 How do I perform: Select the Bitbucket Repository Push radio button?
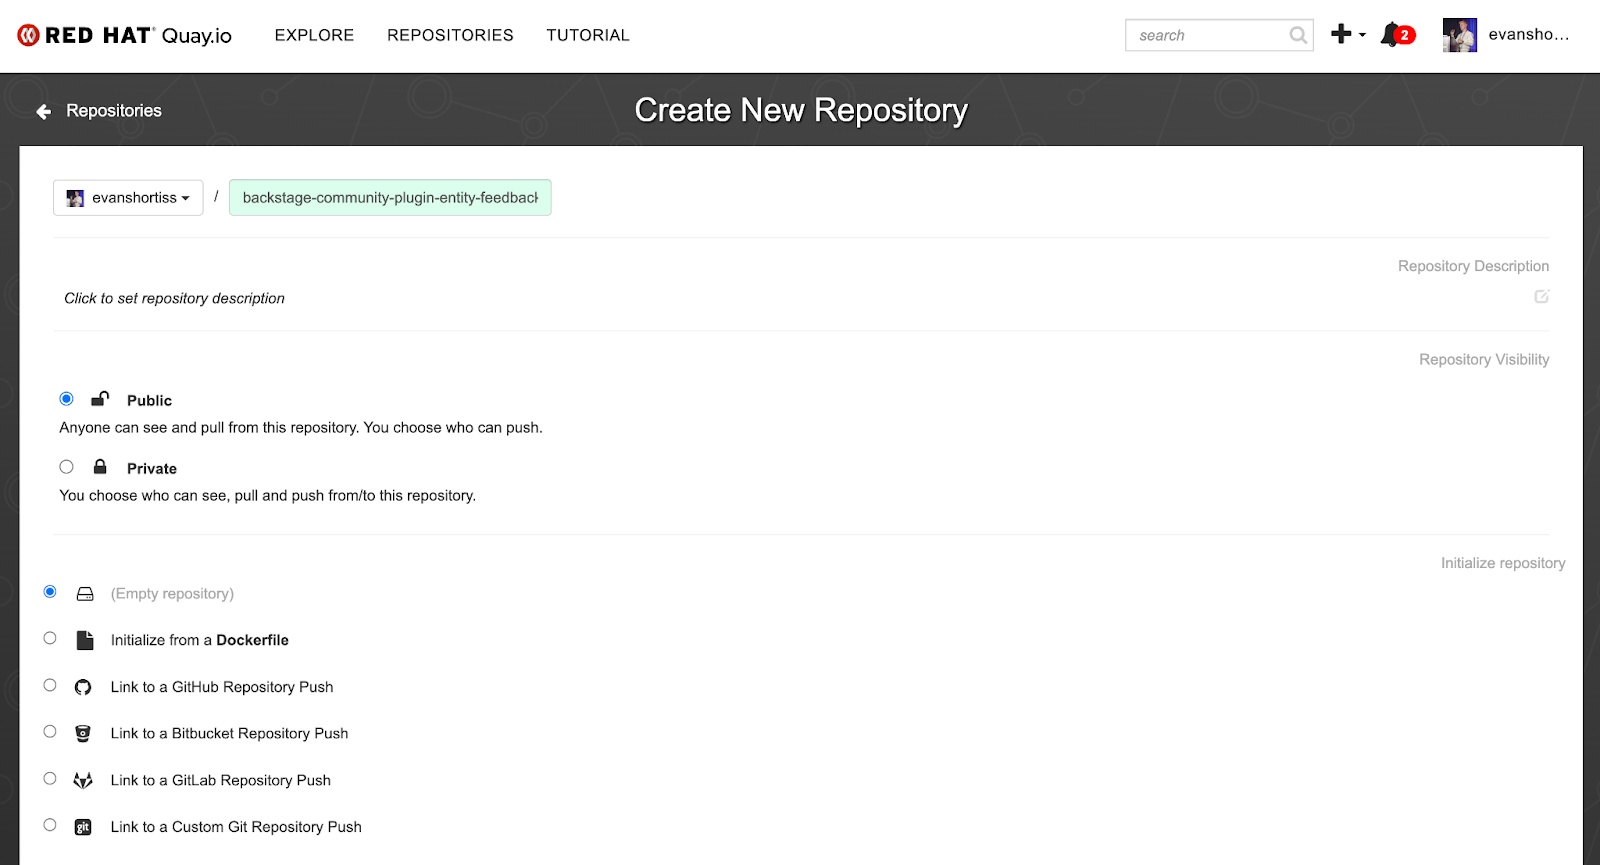click(50, 732)
